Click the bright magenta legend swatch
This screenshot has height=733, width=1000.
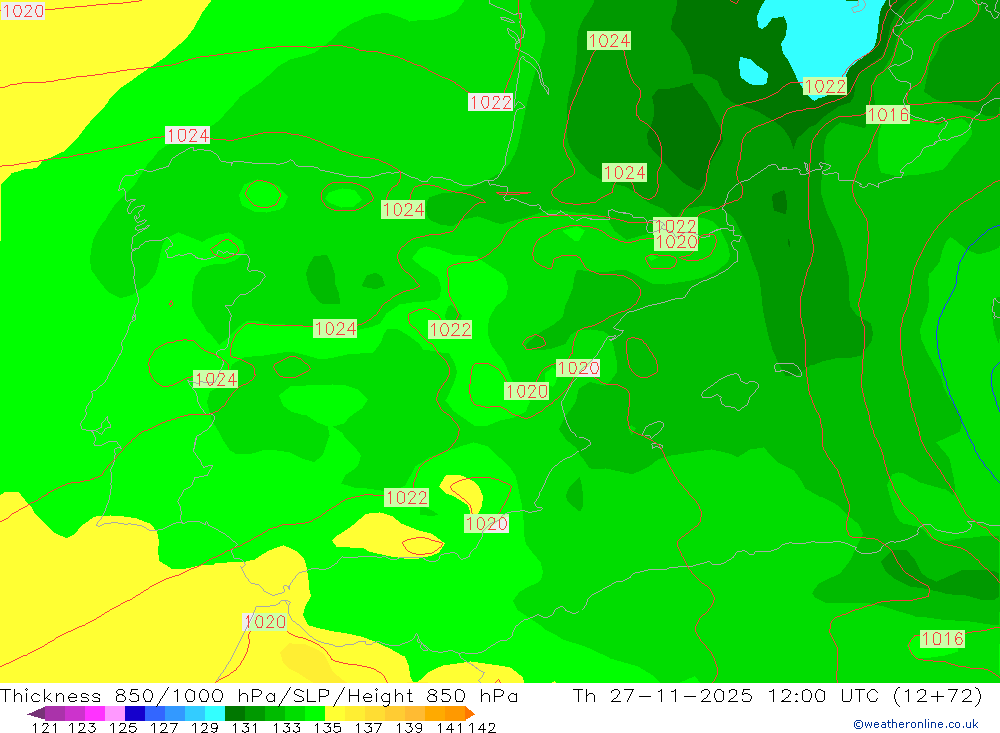click(95, 713)
